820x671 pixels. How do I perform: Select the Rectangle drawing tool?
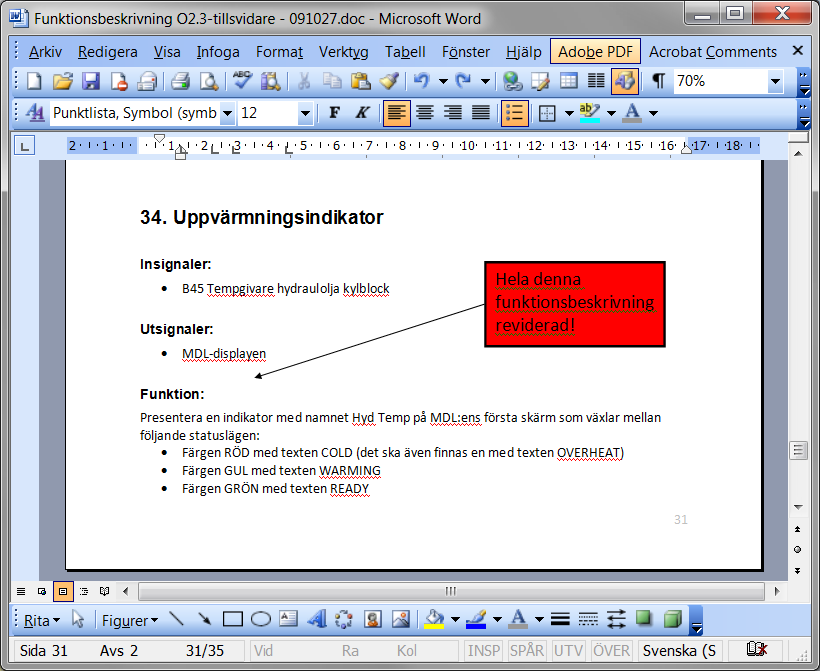tap(233, 620)
